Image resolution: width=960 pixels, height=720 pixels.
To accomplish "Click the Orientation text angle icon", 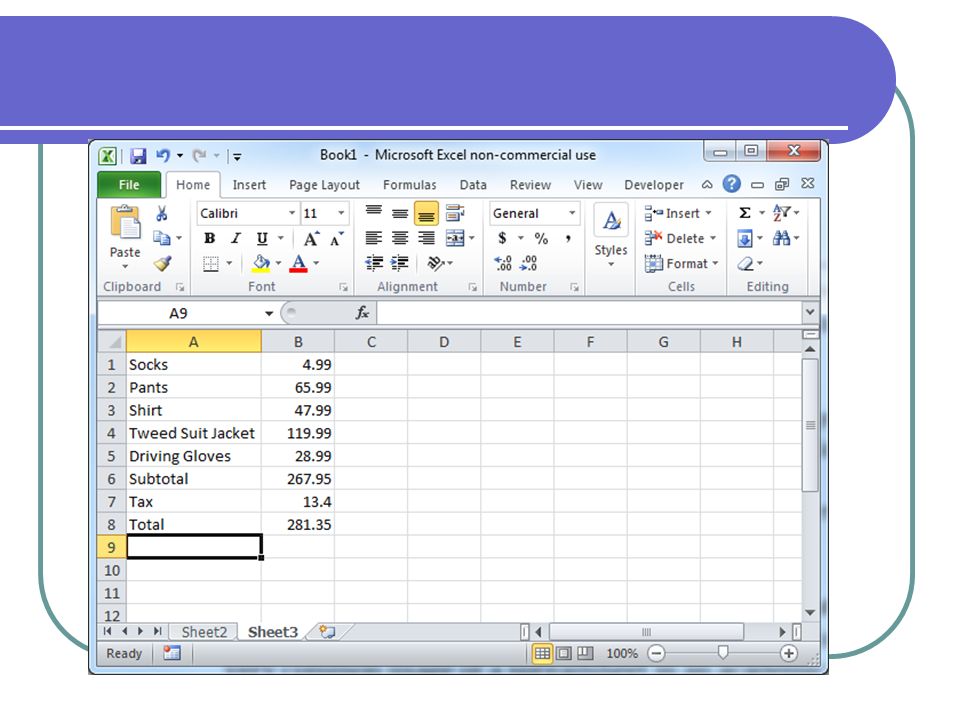I will click(435, 263).
